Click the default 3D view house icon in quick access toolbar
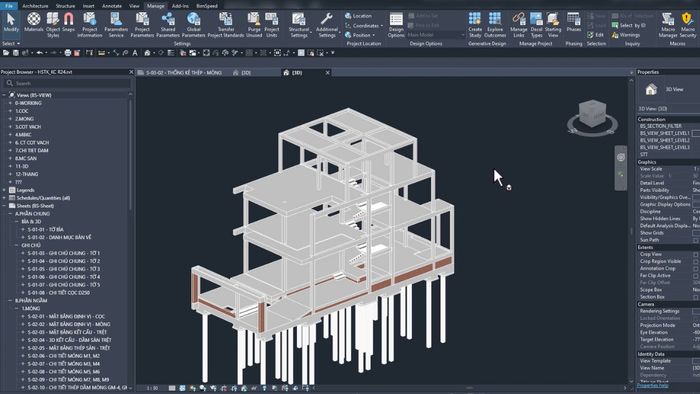Viewport: 700px width, 394px height. point(147,53)
